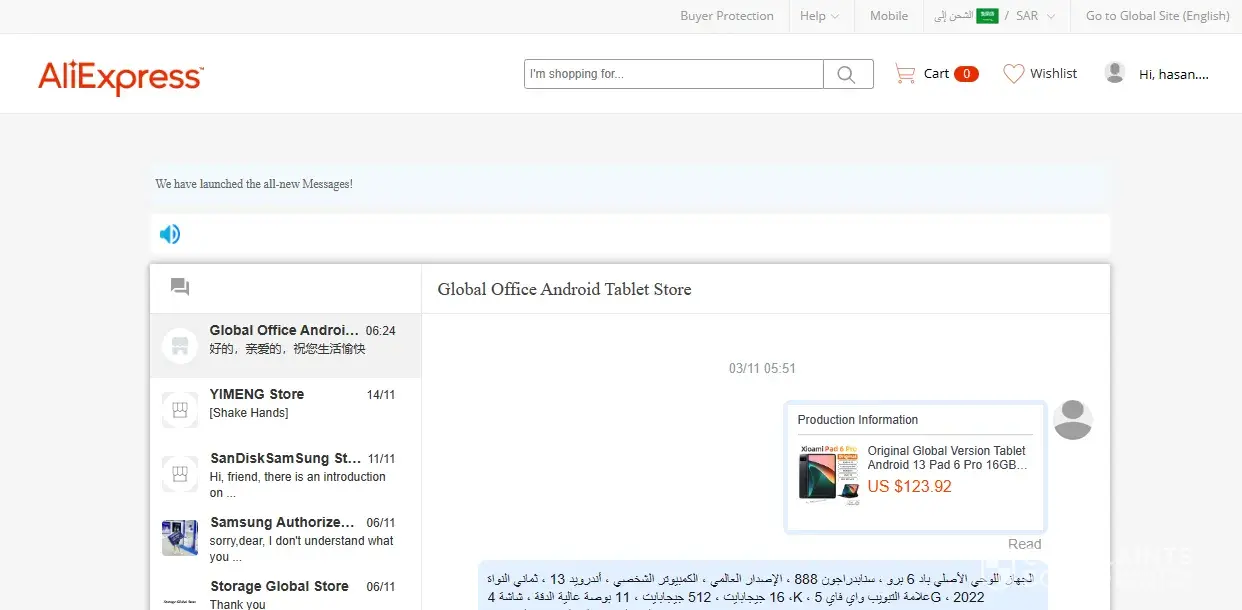The image size is (1242, 610).
Task: Click the chat bubbles icon in sidebar
Action: tap(180, 288)
